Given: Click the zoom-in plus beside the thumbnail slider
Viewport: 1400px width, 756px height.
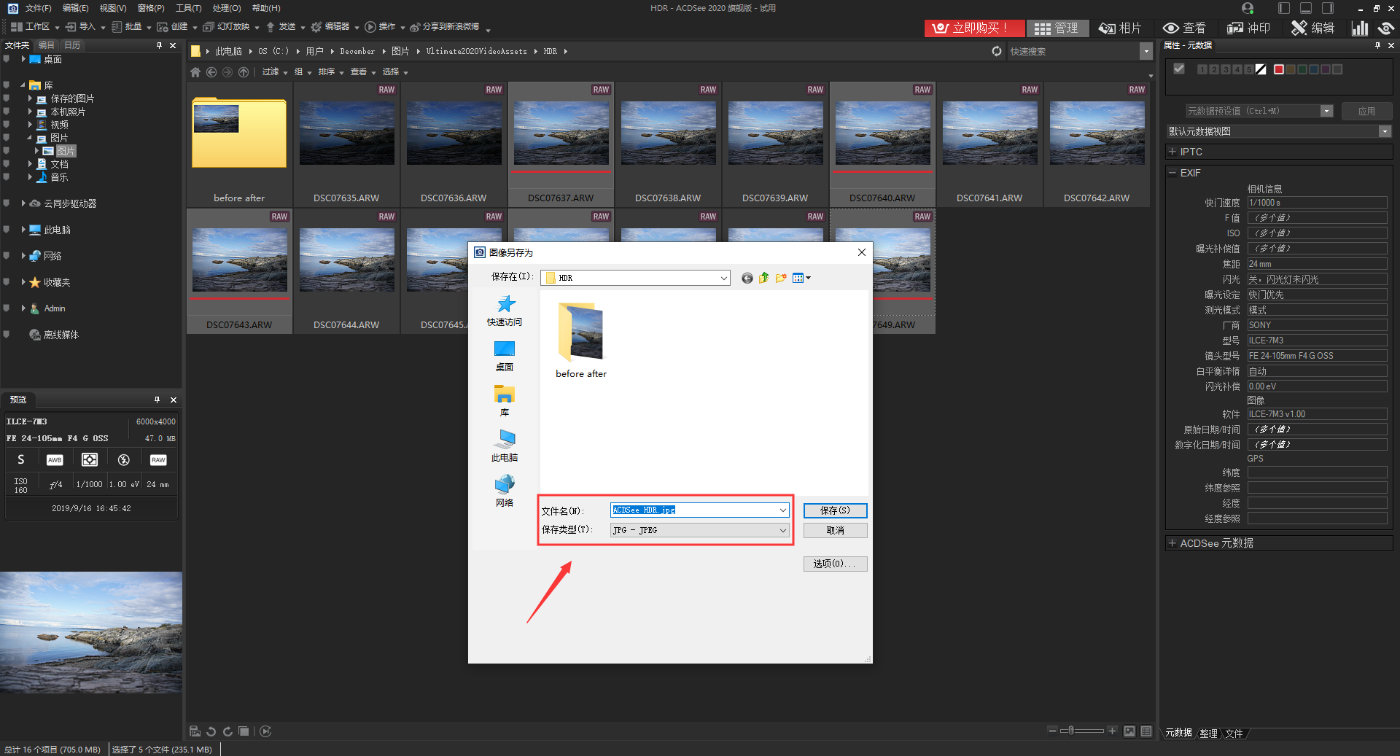Looking at the screenshot, I should click(1112, 731).
